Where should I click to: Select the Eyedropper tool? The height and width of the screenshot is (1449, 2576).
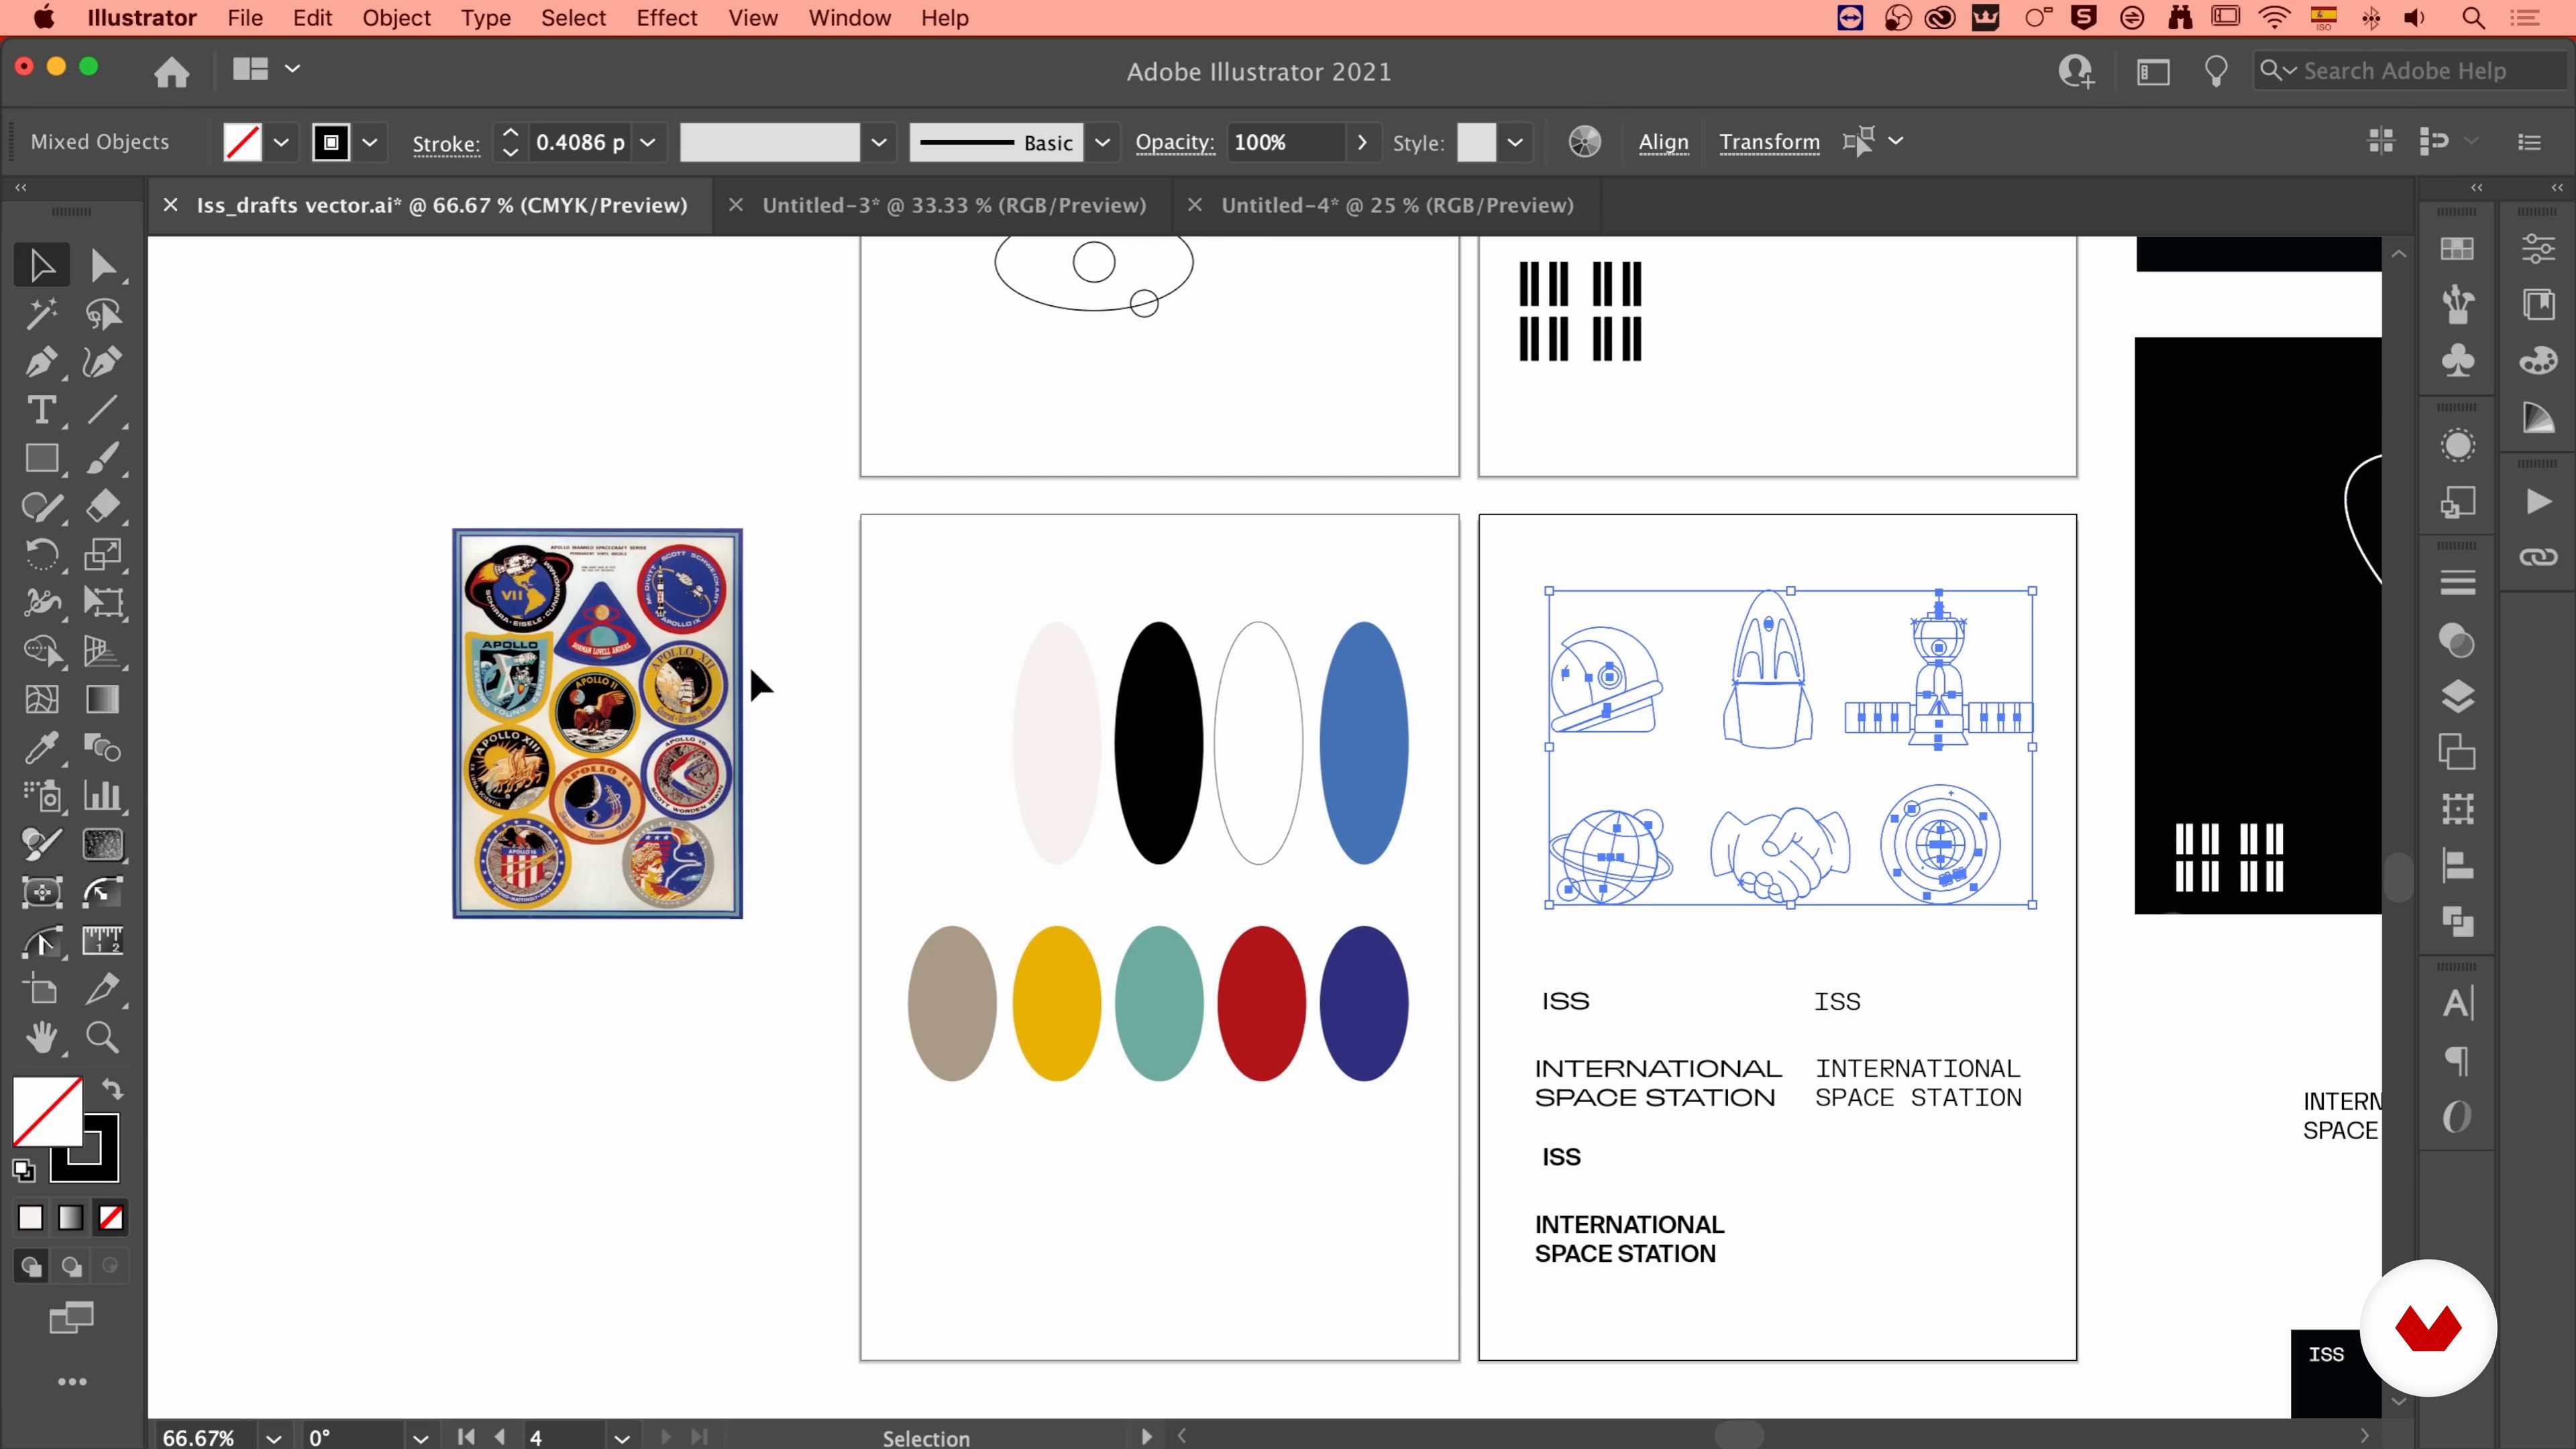(x=41, y=748)
